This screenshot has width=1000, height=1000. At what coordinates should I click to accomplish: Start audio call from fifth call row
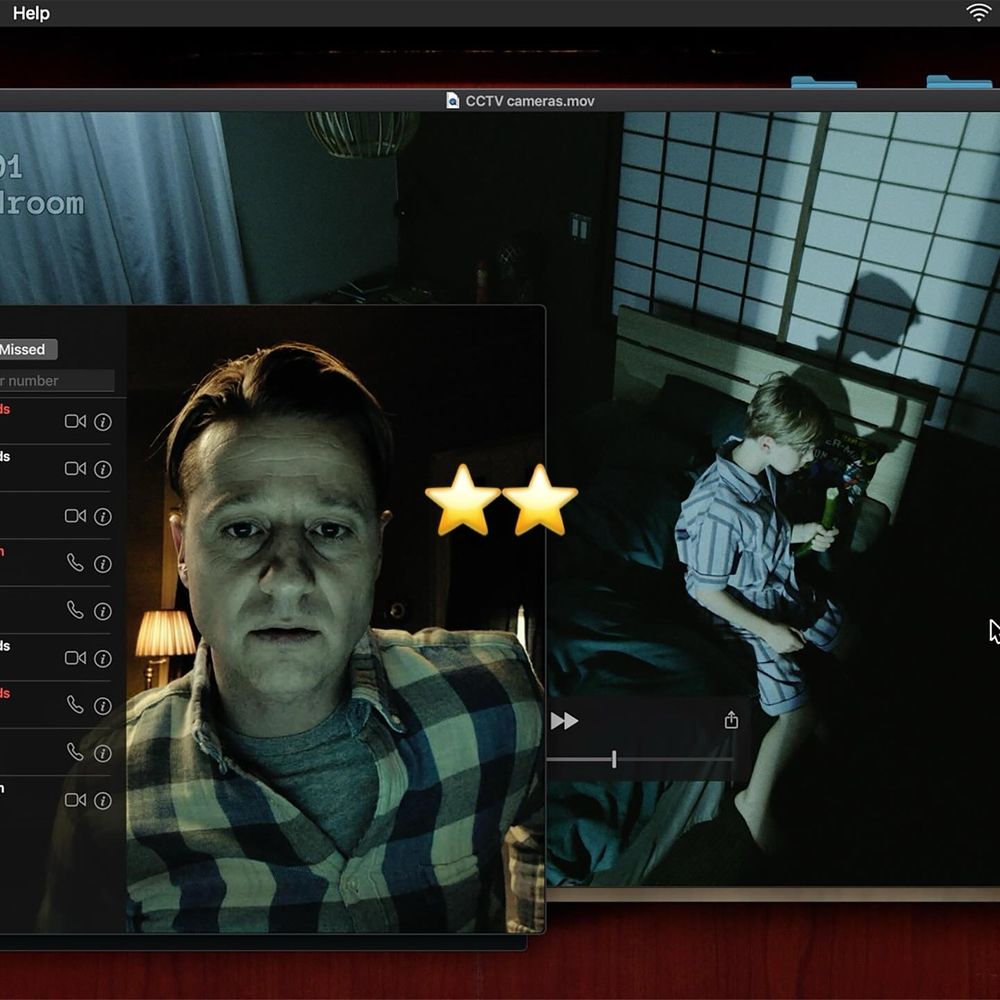point(75,610)
